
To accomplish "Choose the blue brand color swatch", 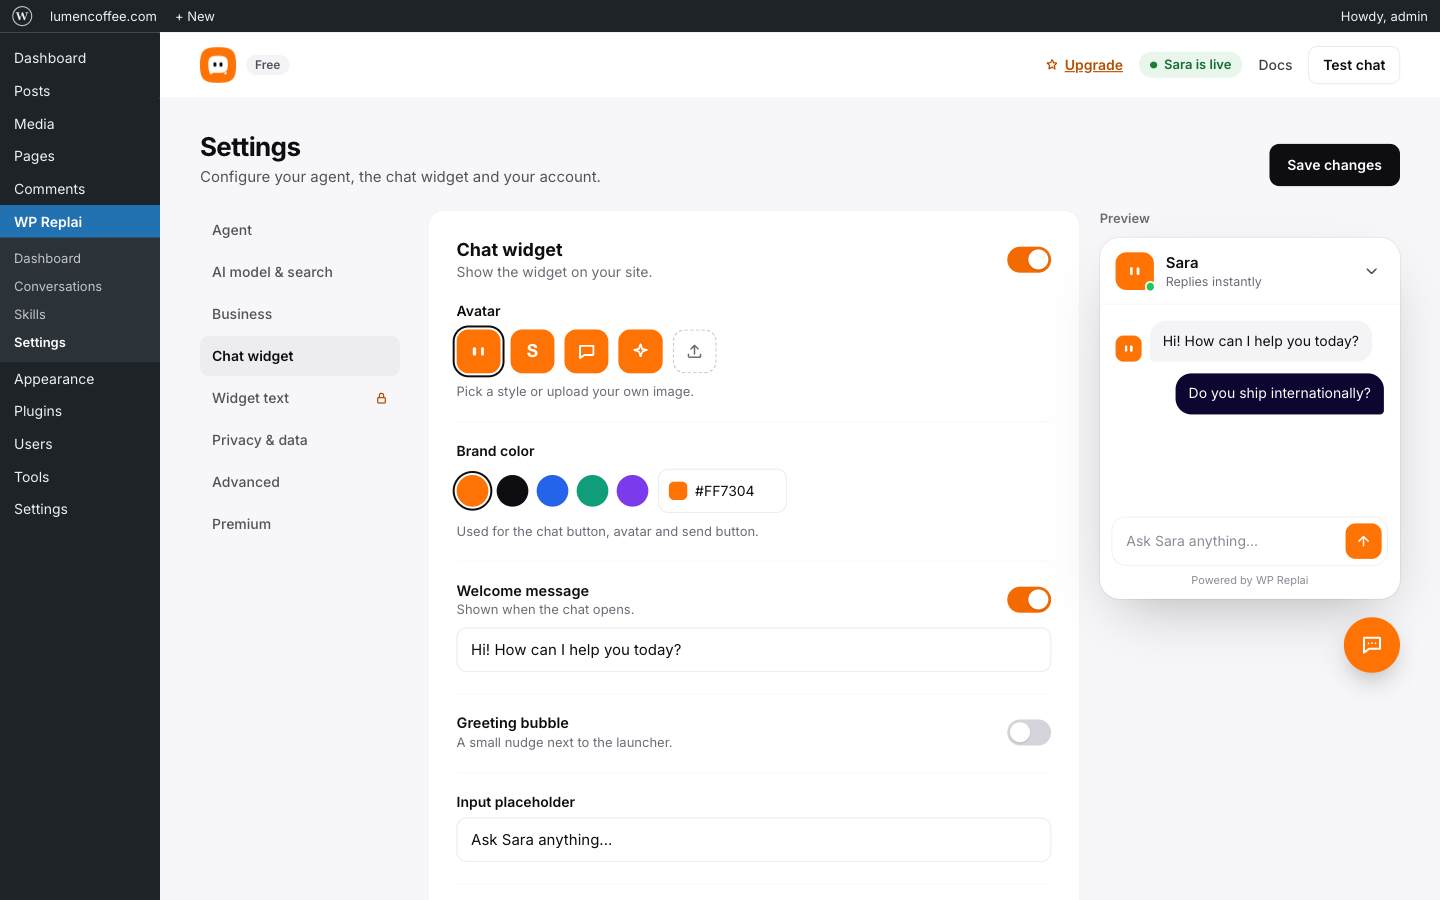I will [x=552, y=491].
